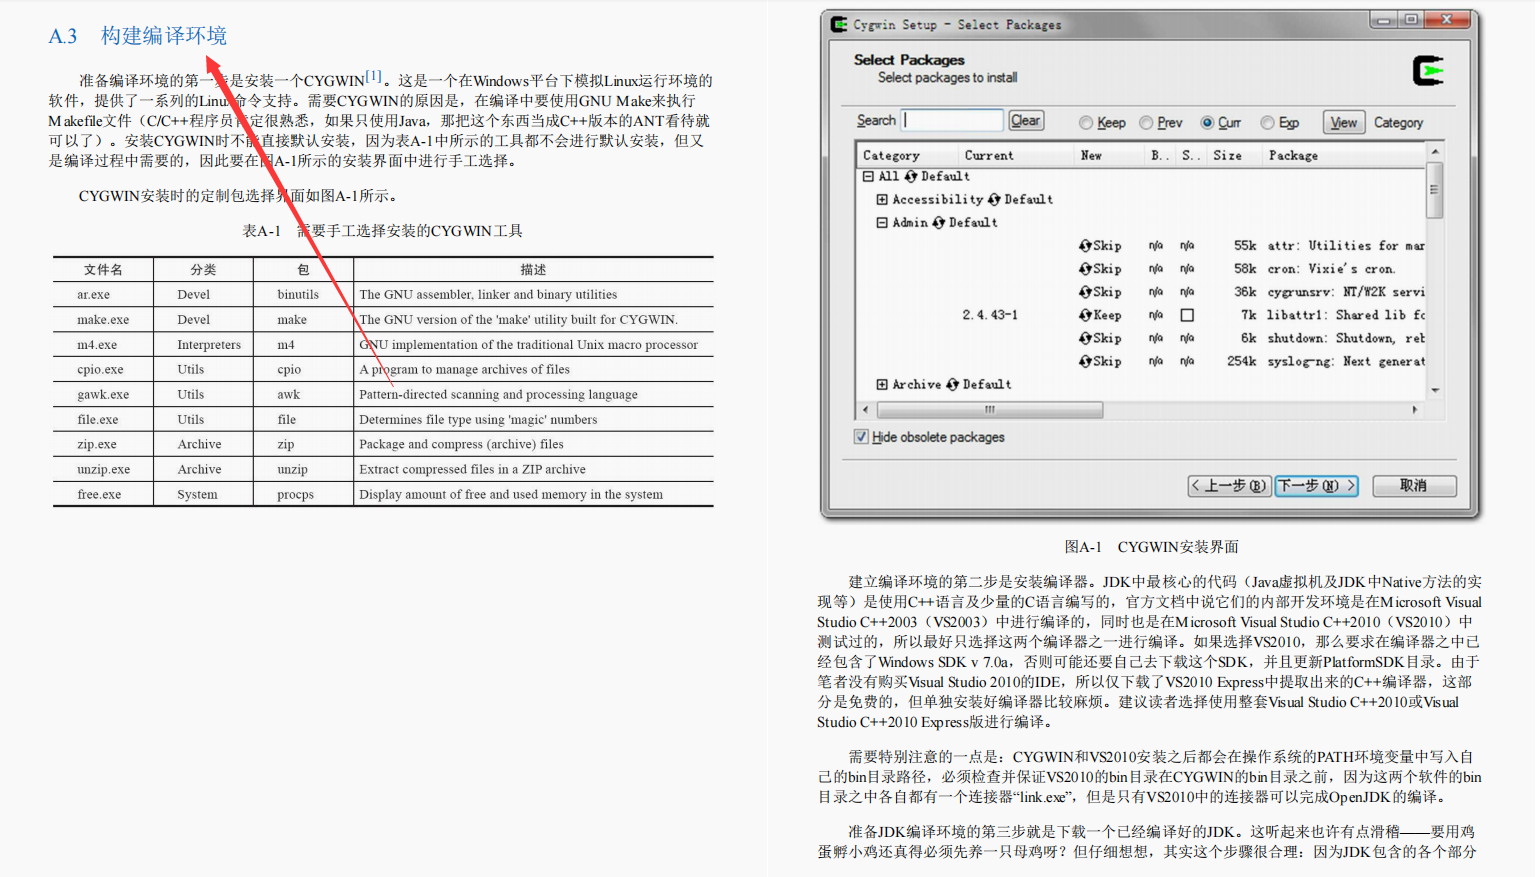Image resolution: width=1540 pixels, height=877 pixels.
Task: Click the Keep cycle icon for libattr1 package
Action: pyautogui.click(x=1085, y=314)
